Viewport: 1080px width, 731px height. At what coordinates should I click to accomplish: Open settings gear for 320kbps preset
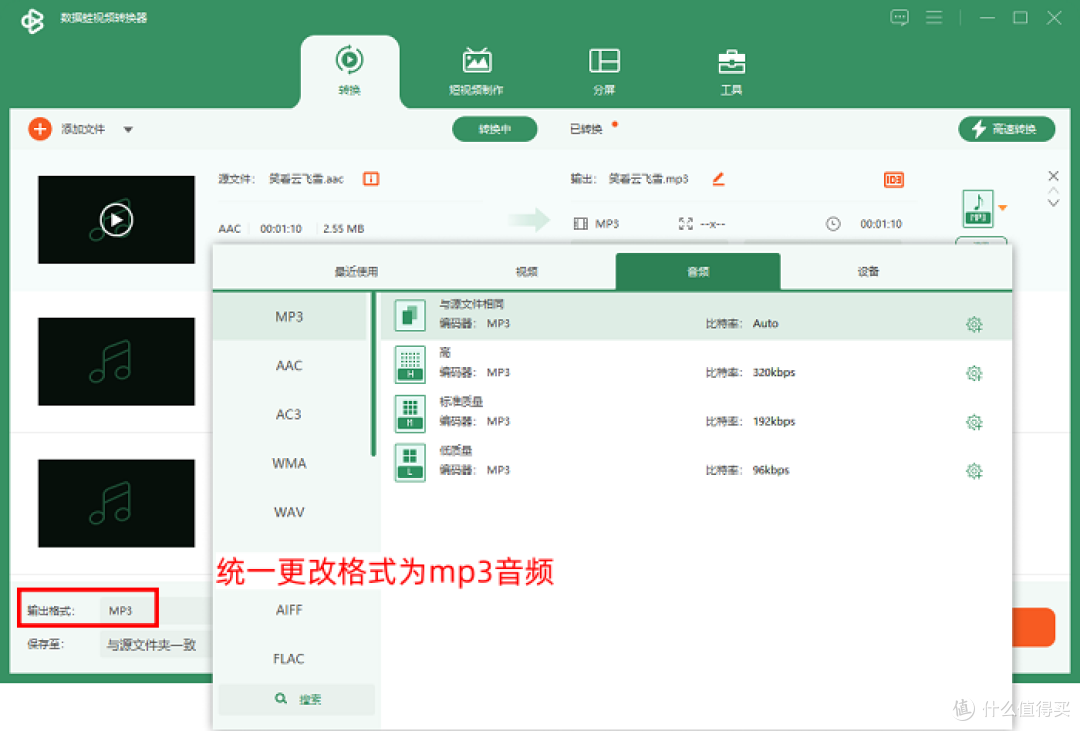coord(974,373)
